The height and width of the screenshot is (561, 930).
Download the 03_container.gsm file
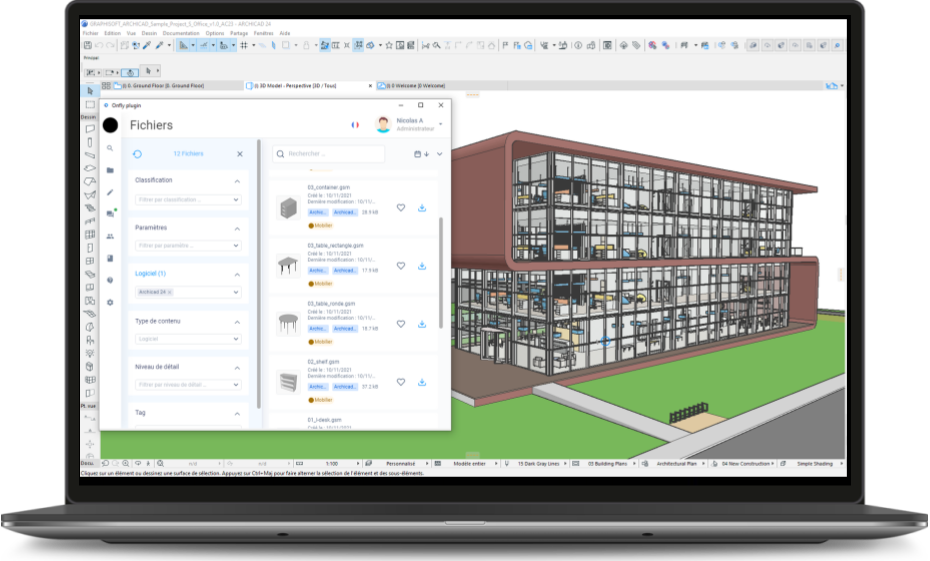(421, 208)
